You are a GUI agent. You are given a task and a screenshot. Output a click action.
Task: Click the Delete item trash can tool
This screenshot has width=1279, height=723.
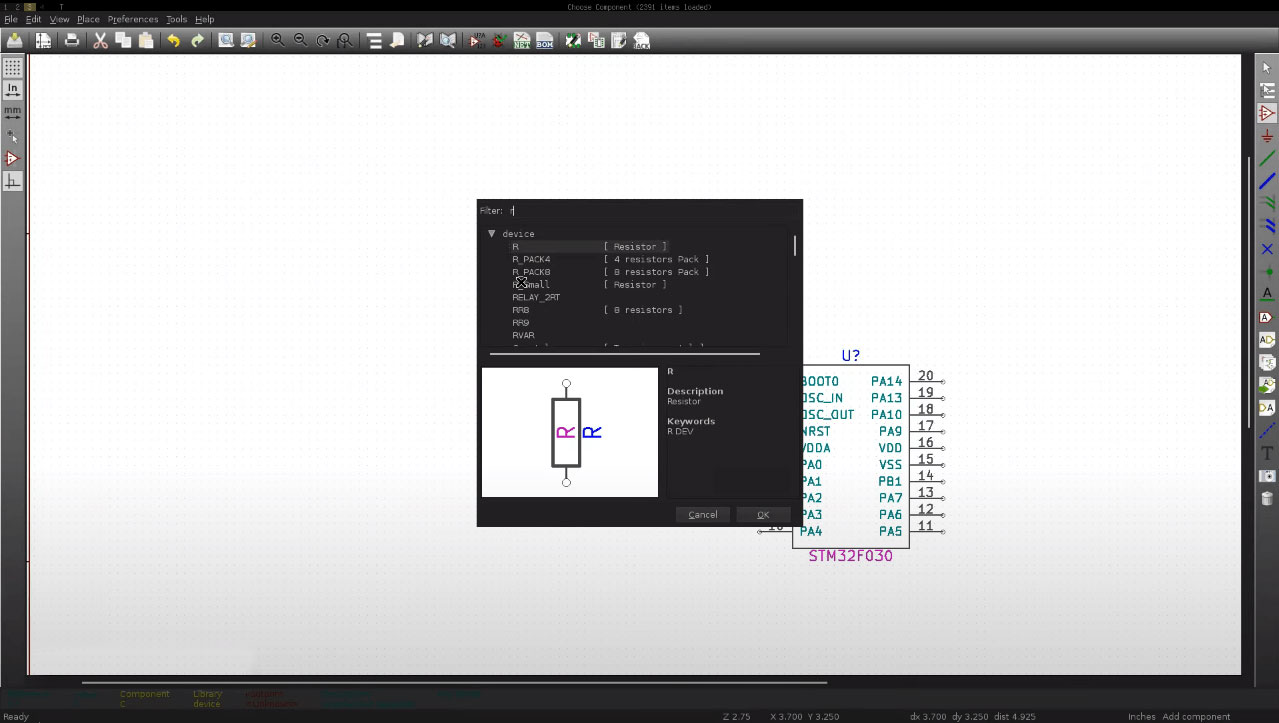point(1267,498)
